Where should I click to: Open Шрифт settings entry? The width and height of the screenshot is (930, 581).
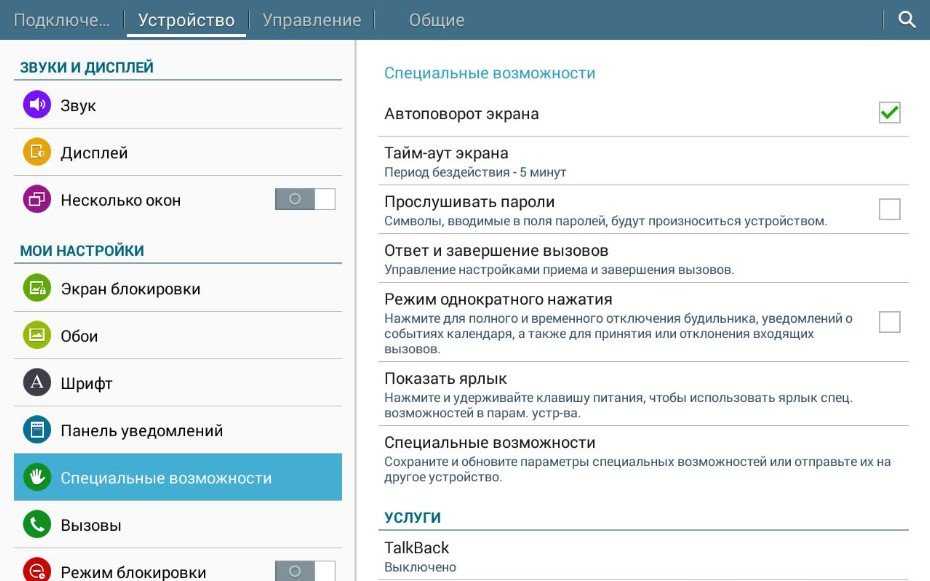click(178, 383)
